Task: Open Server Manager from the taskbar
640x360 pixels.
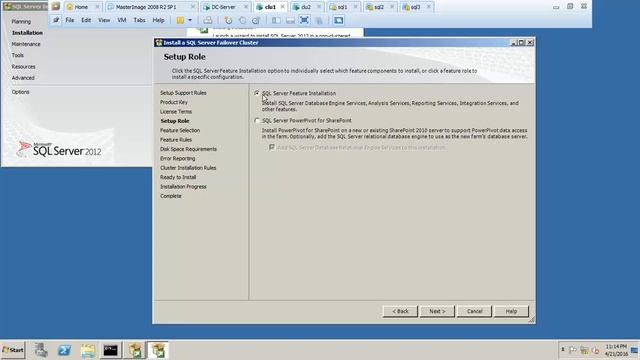Action: tap(41, 350)
